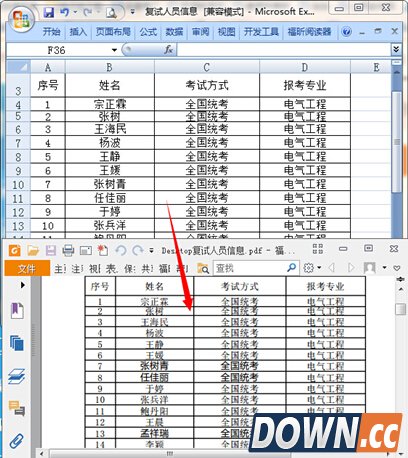Select column B header in Excel
This screenshot has width=408, height=458.
pos(110,67)
